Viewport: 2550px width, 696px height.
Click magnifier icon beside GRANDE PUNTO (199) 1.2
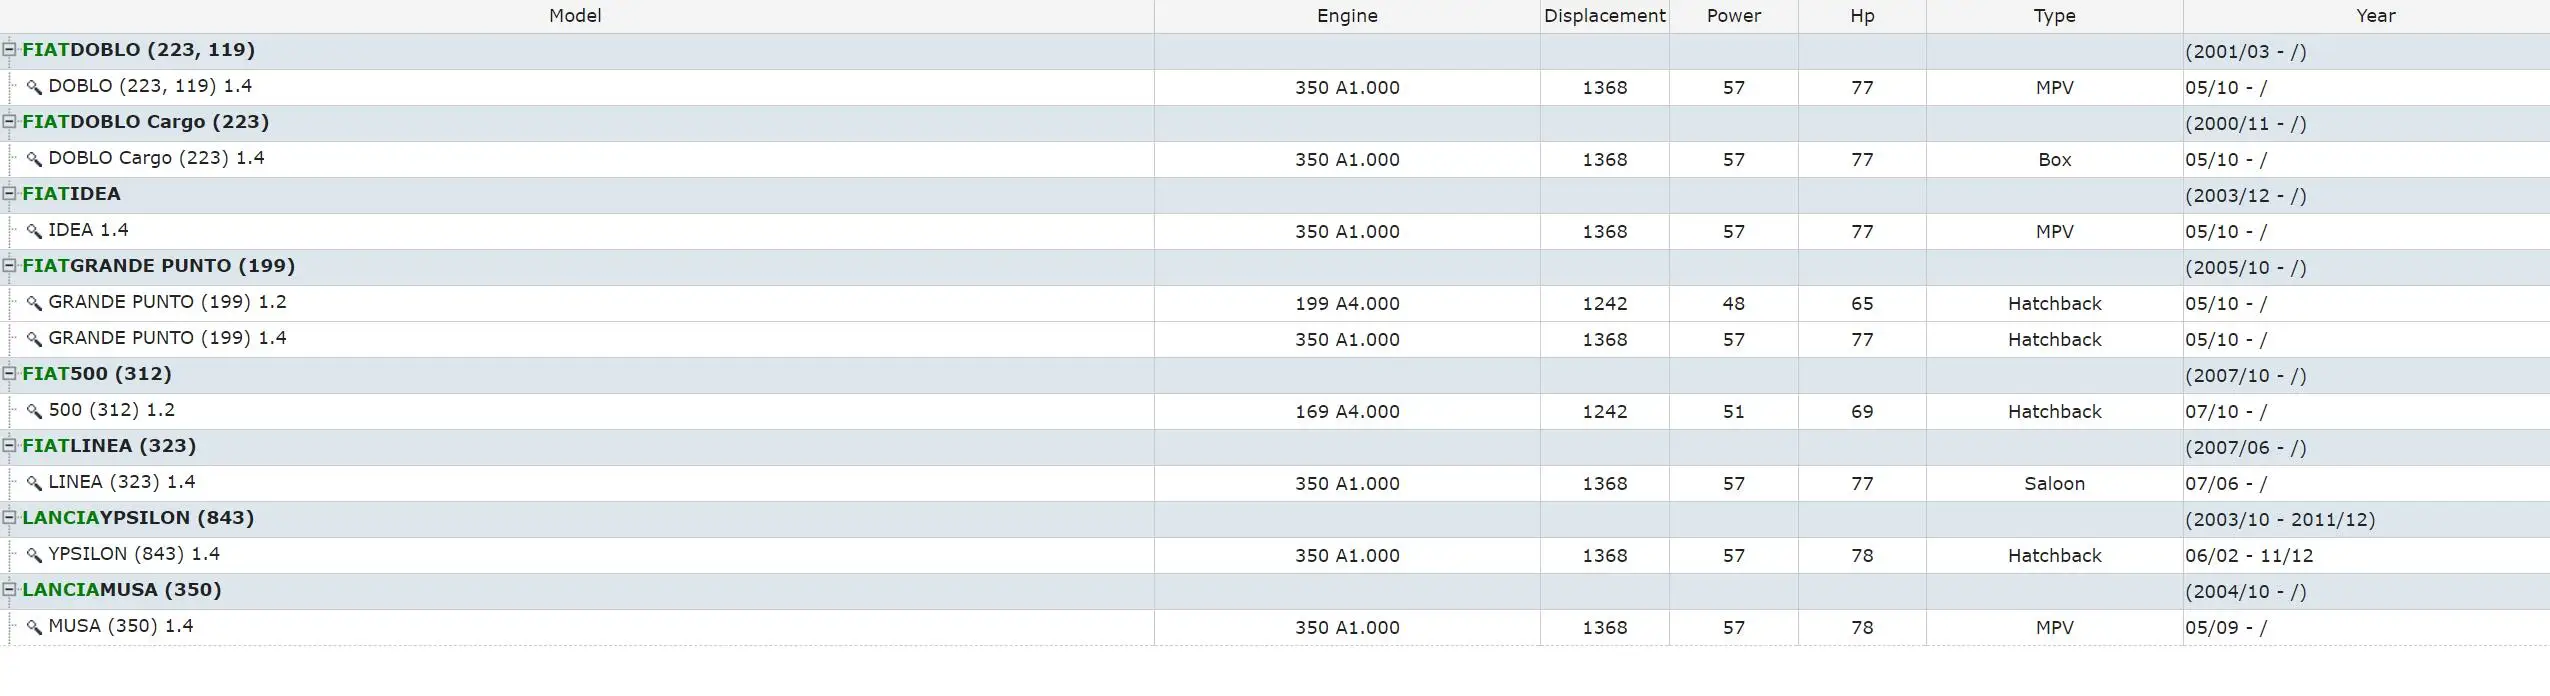[34, 303]
